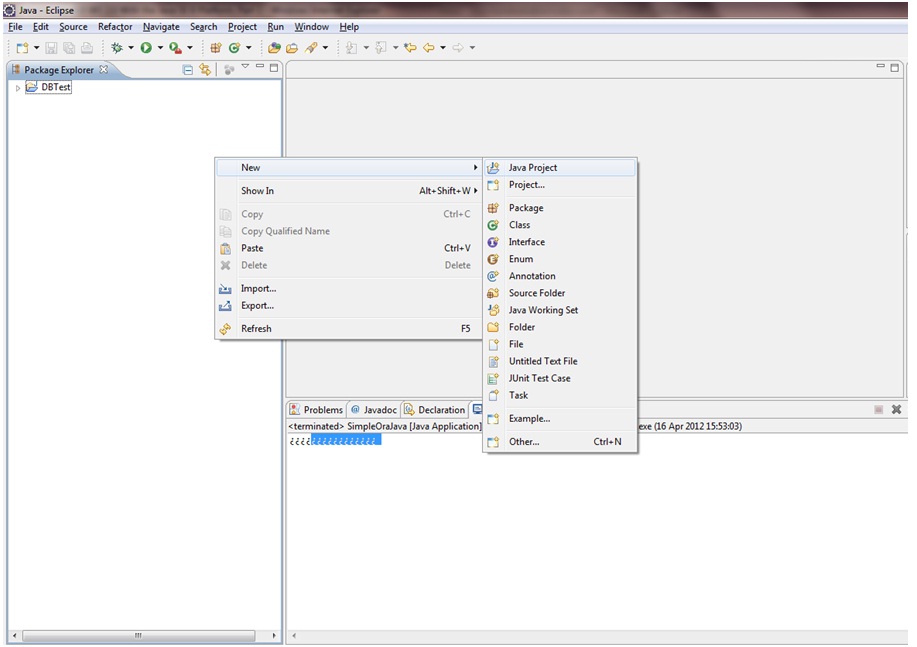This screenshot has height=647, width=917.
Task: Switch to the Javadoc tab
Action: [x=374, y=409]
